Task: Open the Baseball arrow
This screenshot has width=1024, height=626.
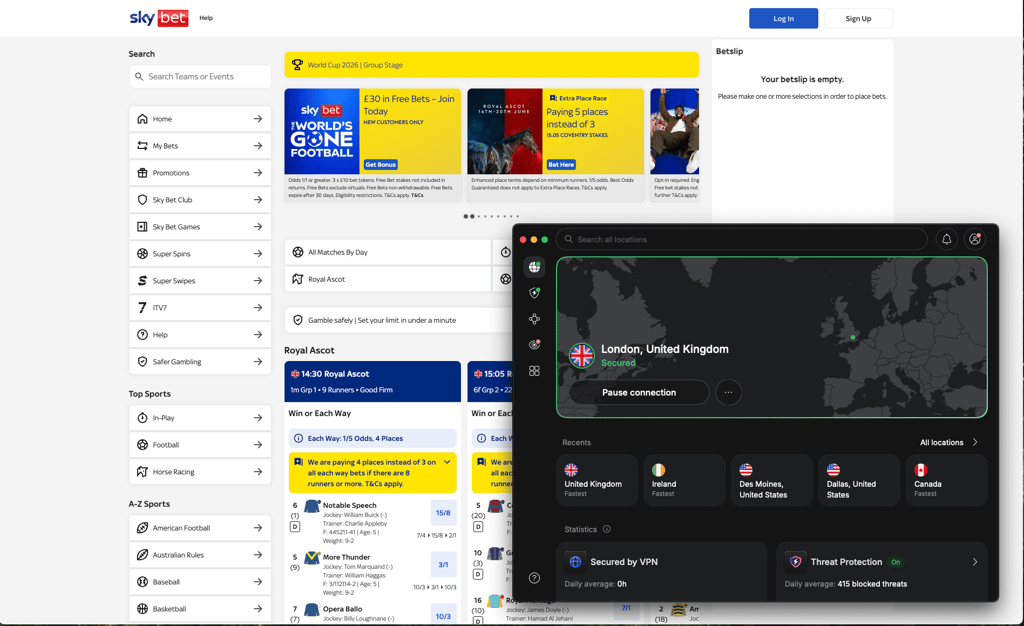Action: (258, 582)
